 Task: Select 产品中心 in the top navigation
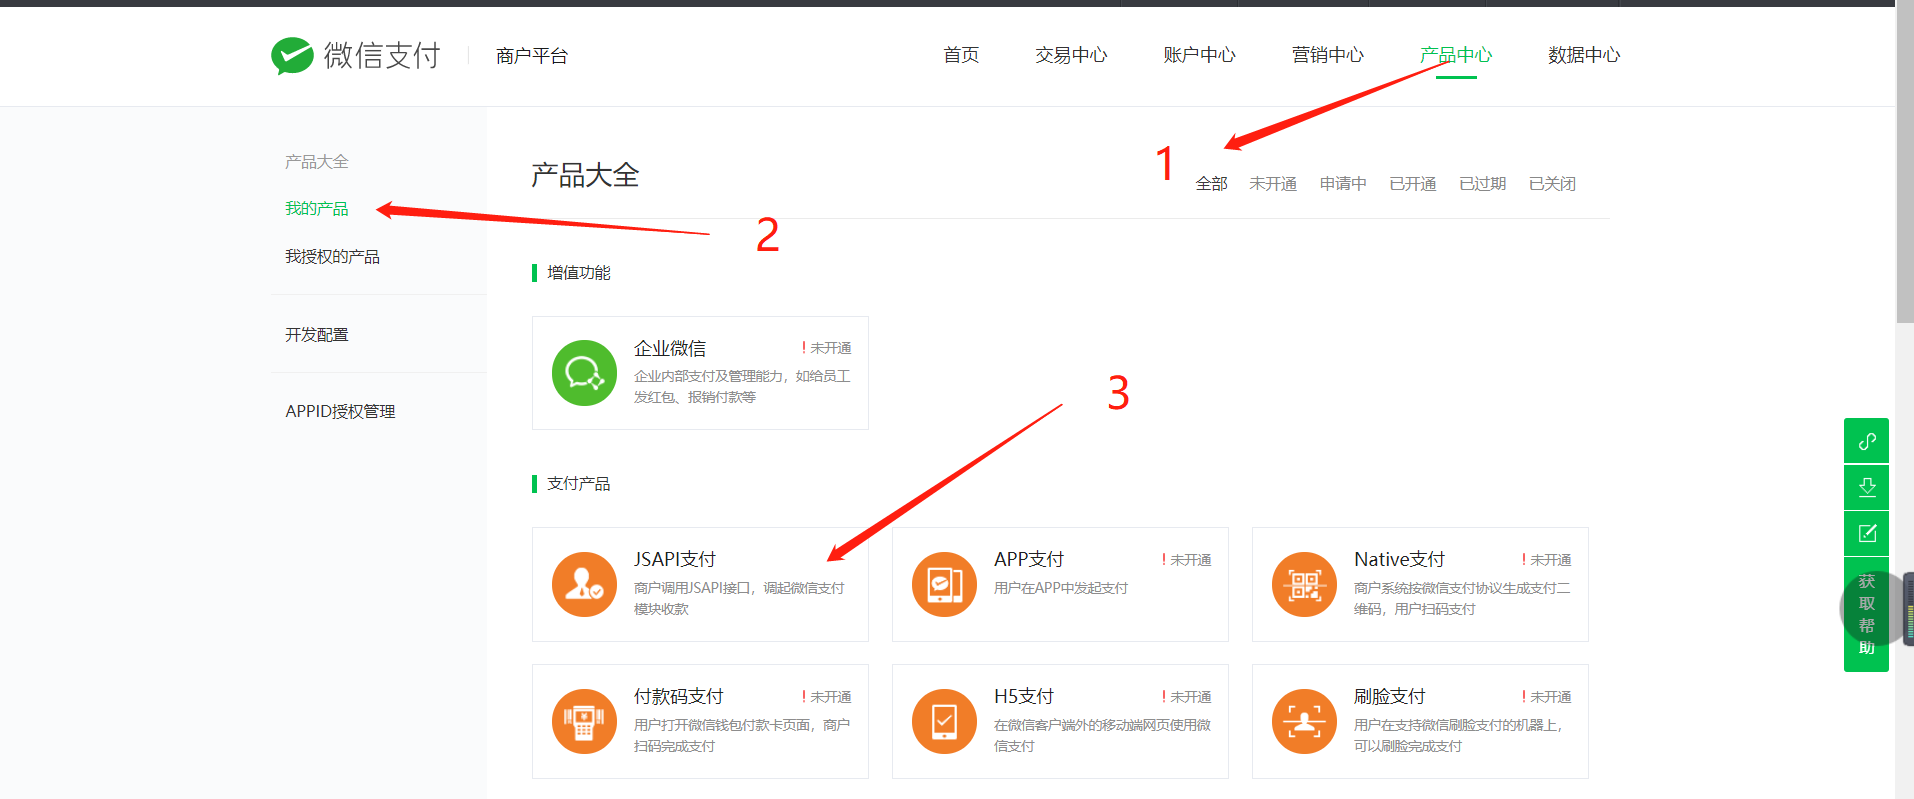(1456, 55)
